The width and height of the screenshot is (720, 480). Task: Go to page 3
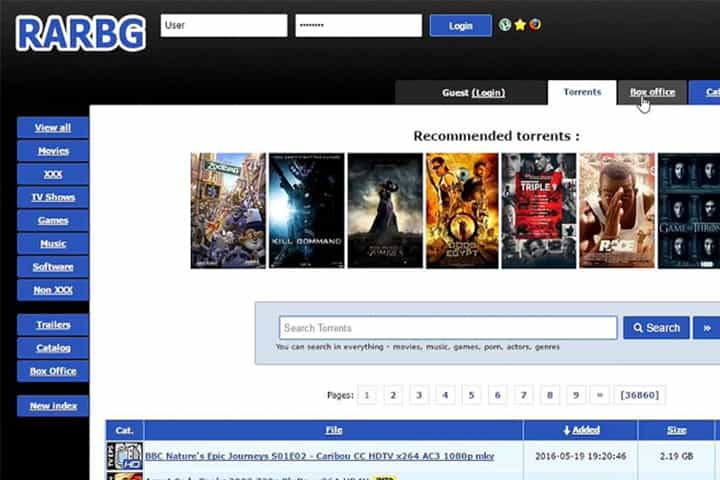point(419,395)
